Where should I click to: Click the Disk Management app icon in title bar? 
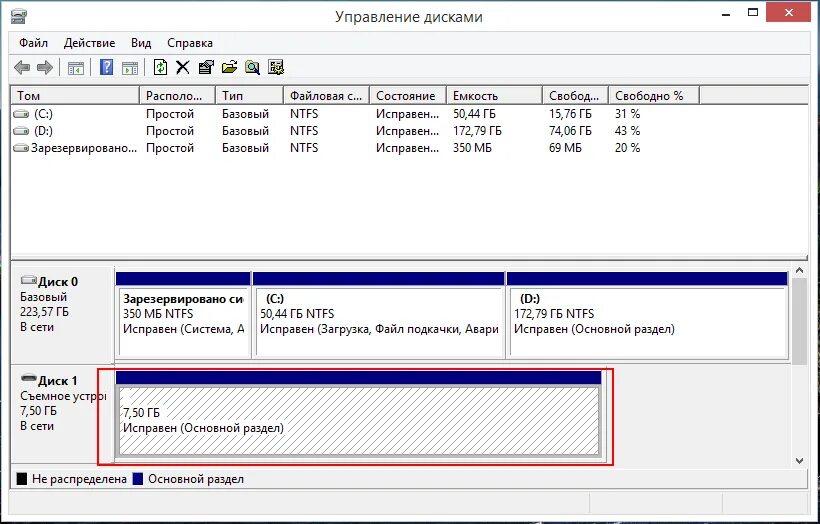click(x=18, y=16)
